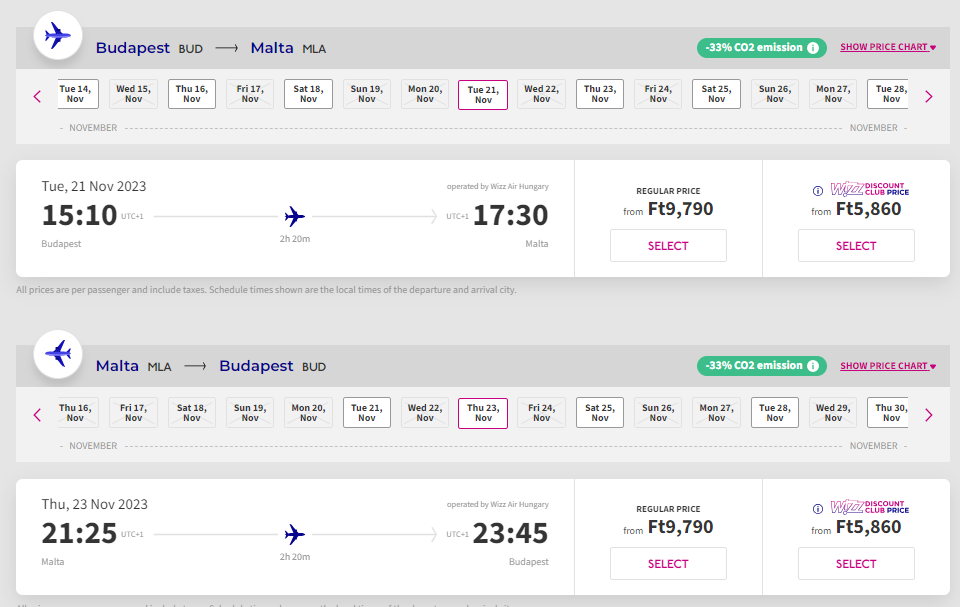Show earlier outbound dates with left arrow
This screenshot has height=607, width=960.
(x=37, y=96)
